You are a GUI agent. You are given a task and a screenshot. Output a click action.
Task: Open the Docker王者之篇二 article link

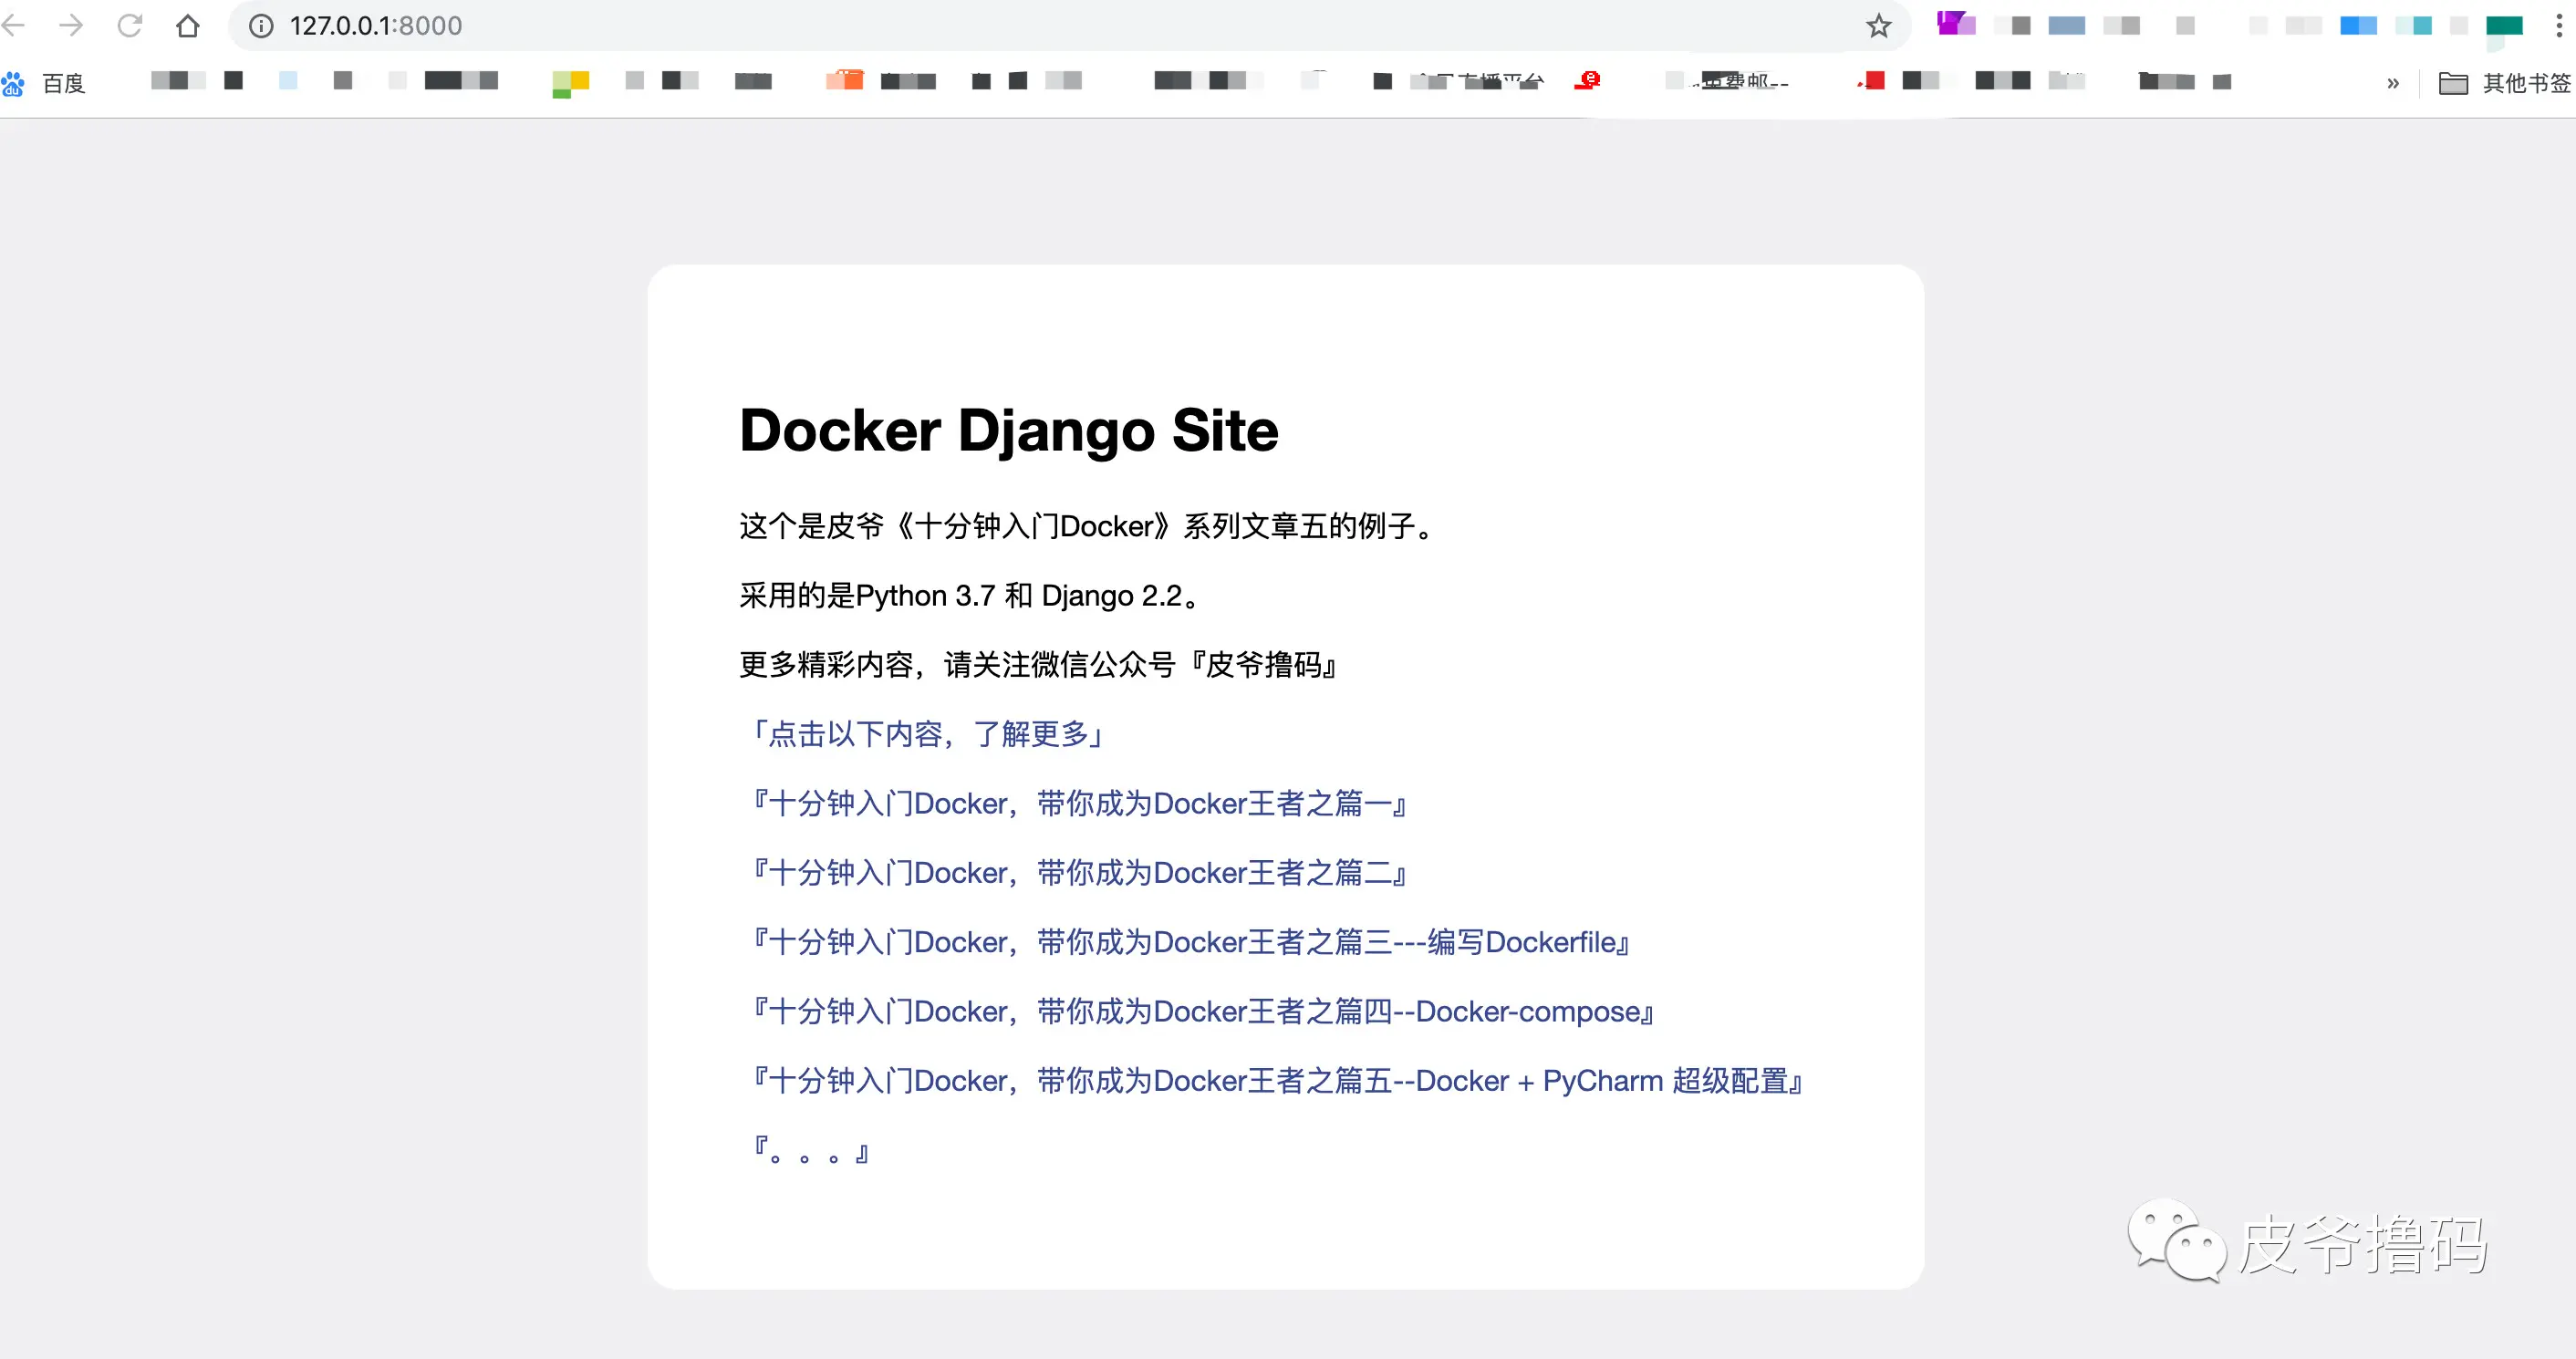click(1078, 872)
